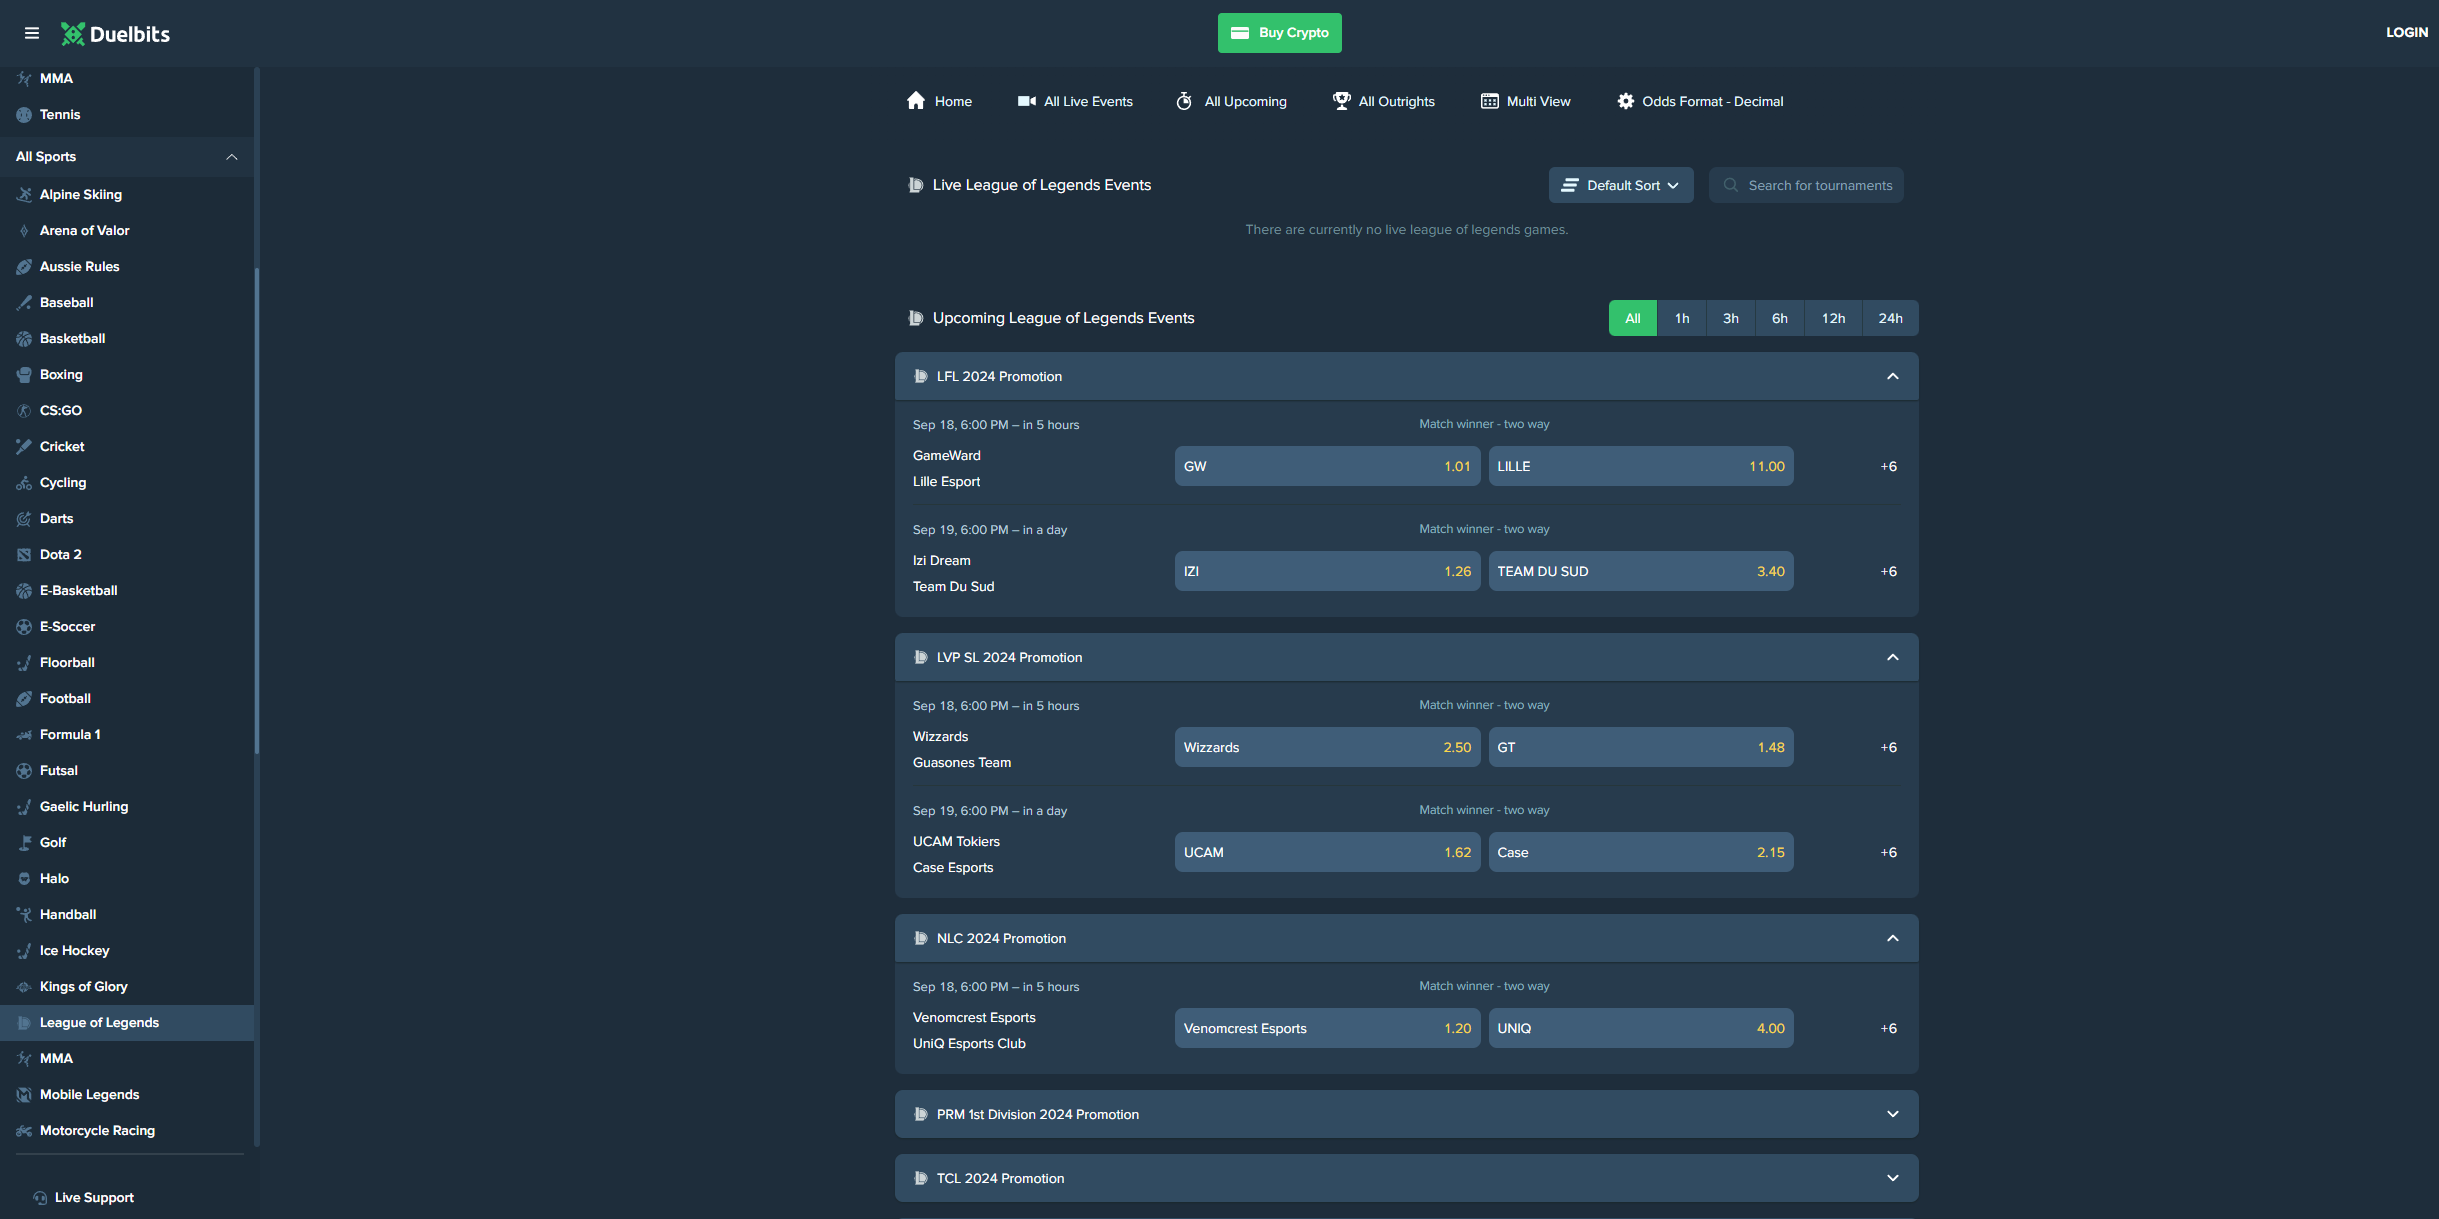Click the Arena of Valor sidebar icon

[x=24, y=231]
